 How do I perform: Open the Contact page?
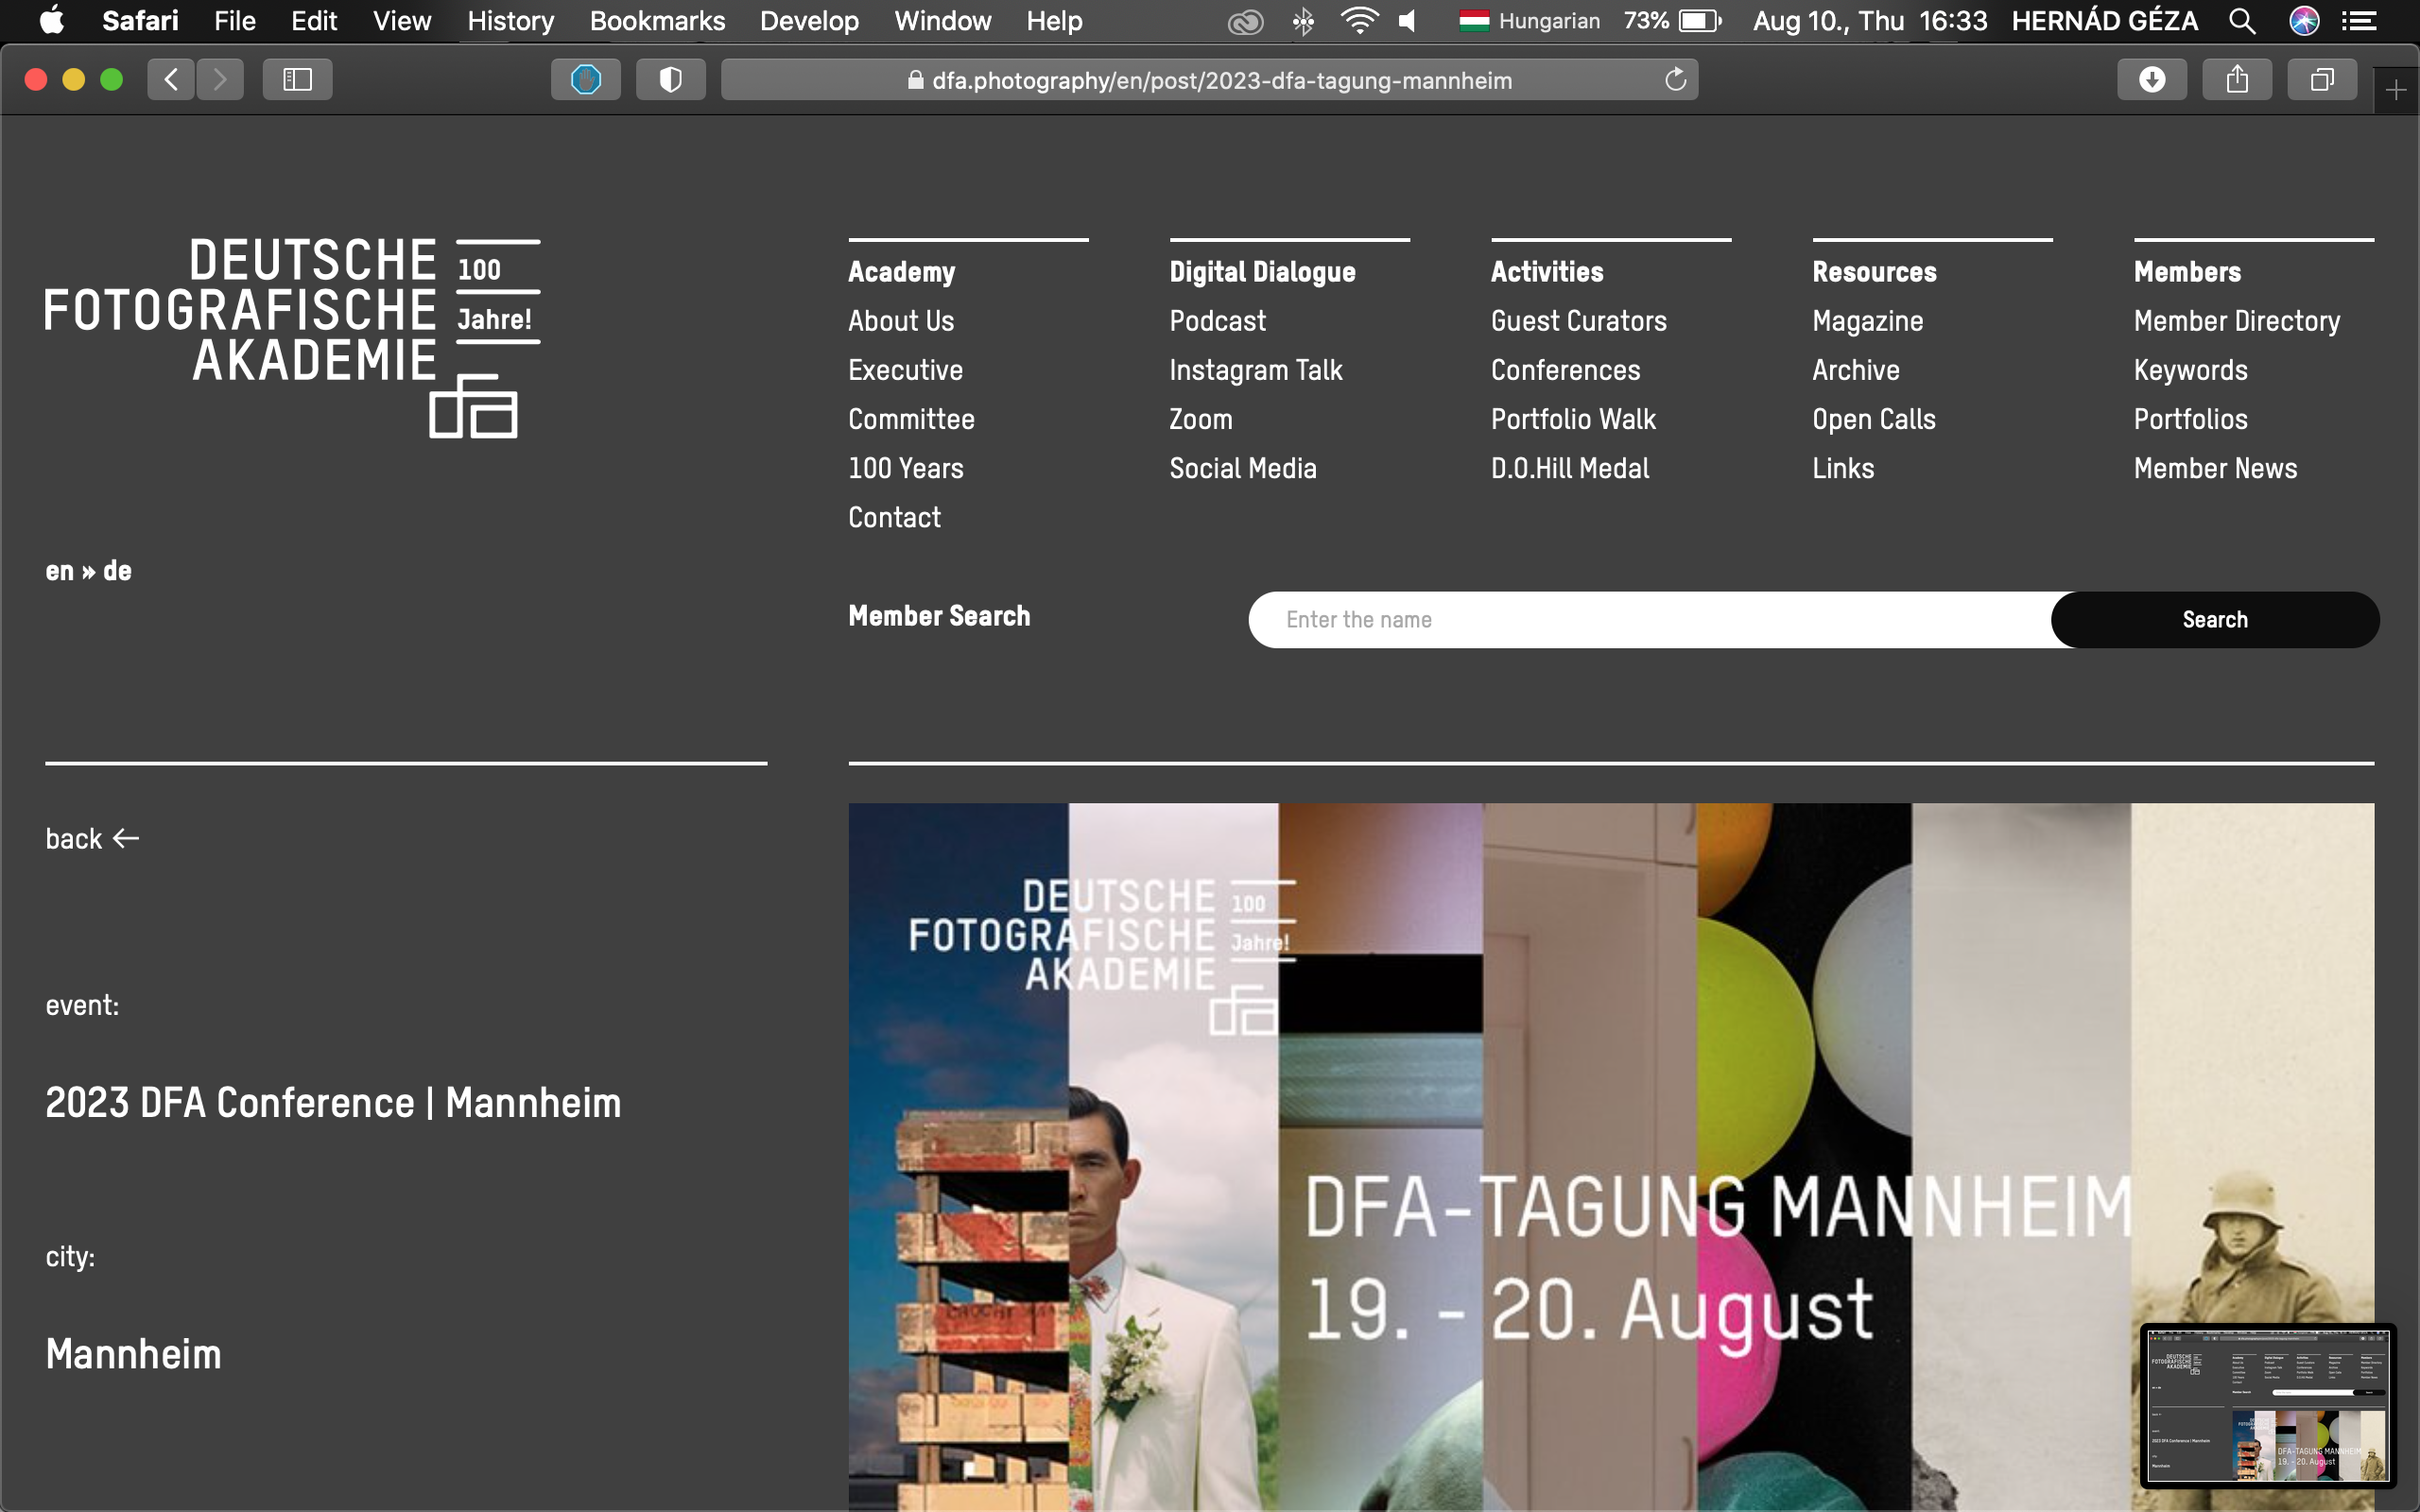pyautogui.click(x=894, y=517)
